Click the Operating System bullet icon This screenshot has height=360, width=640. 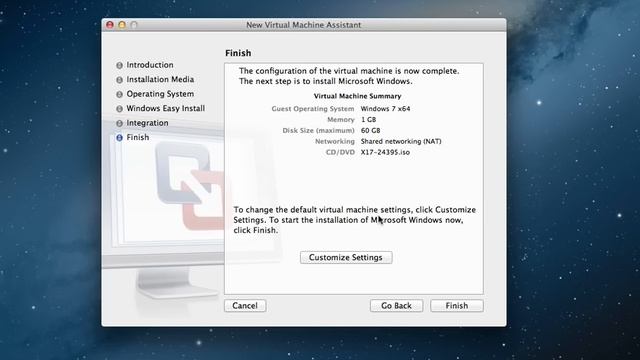point(119,94)
